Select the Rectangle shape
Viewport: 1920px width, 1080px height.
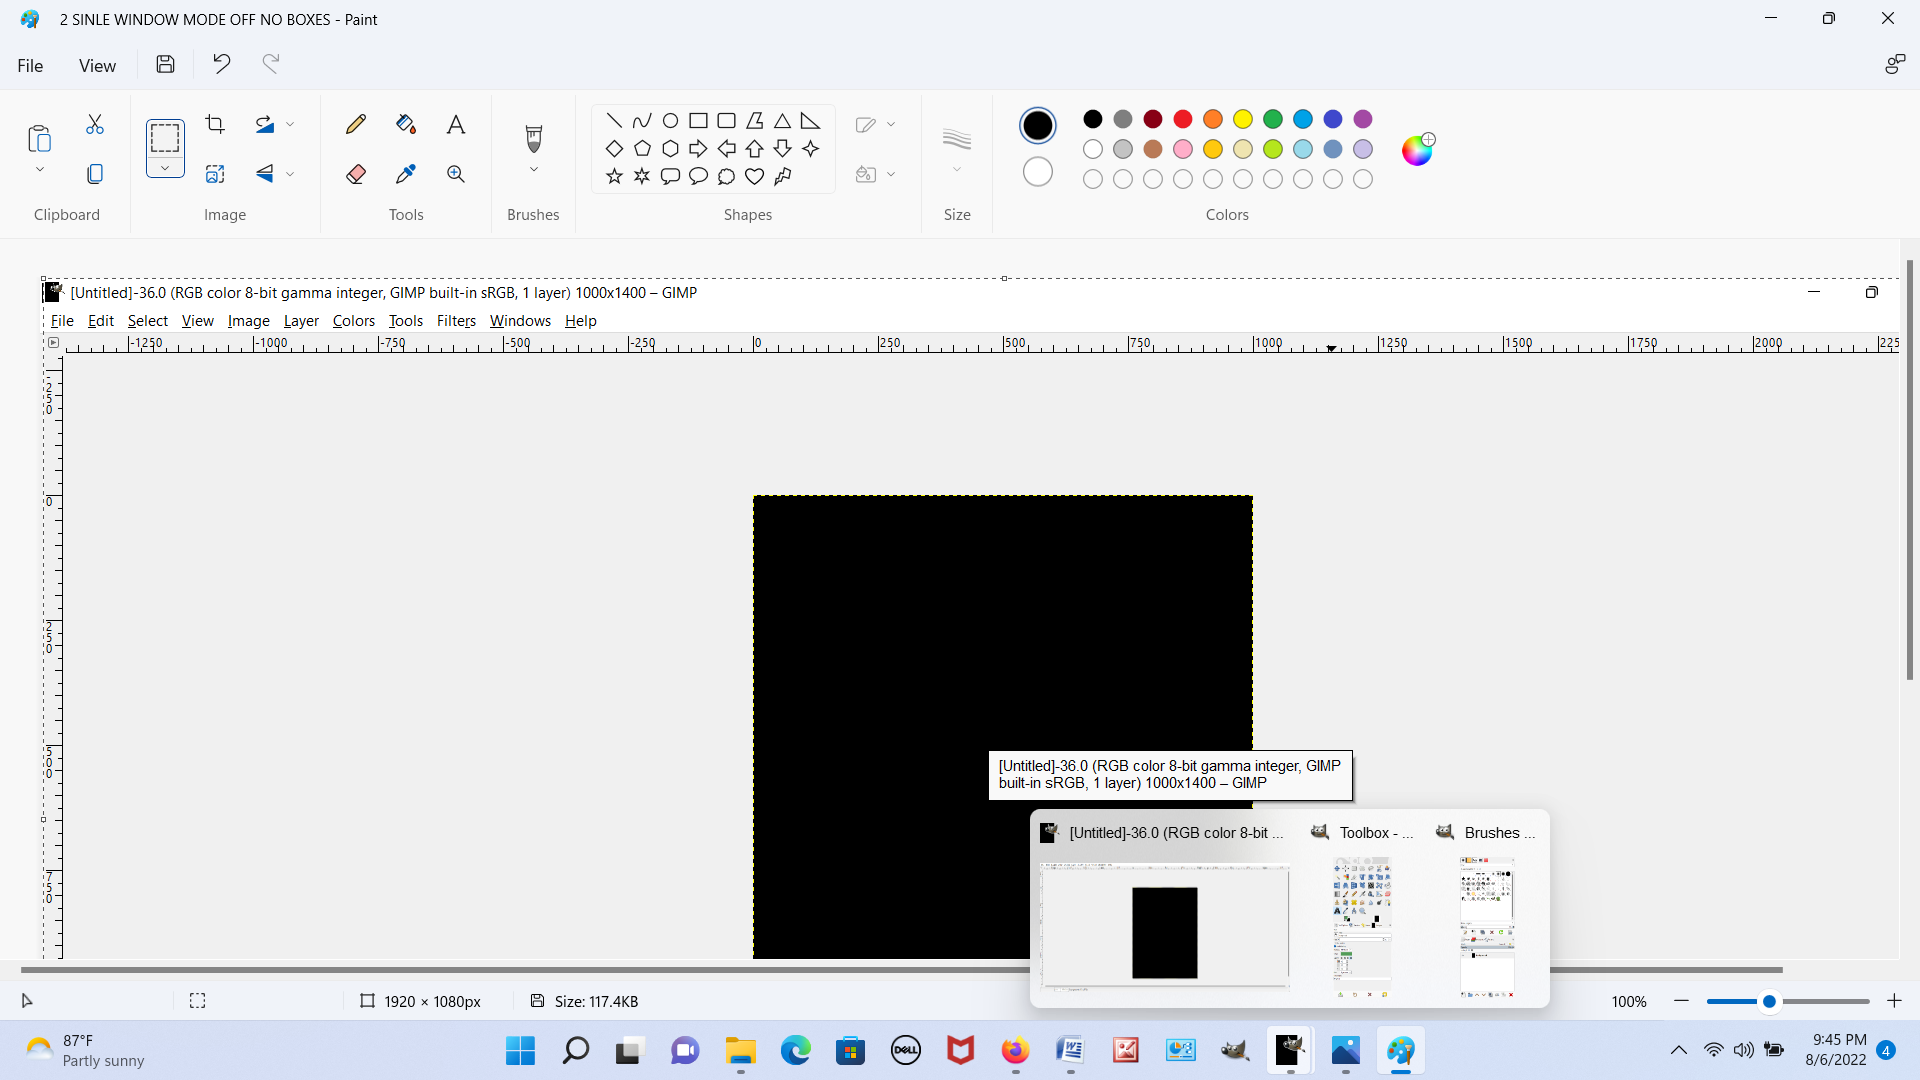[698, 121]
